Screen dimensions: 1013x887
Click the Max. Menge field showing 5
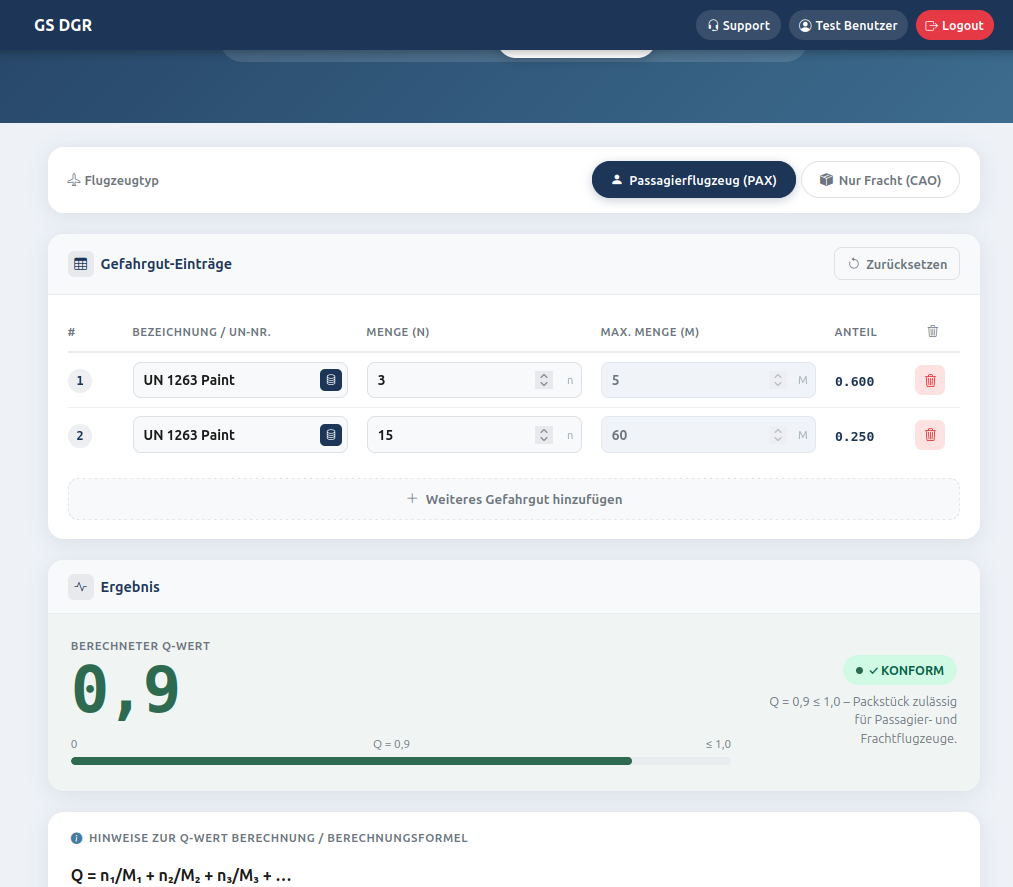tap(707, 380)
